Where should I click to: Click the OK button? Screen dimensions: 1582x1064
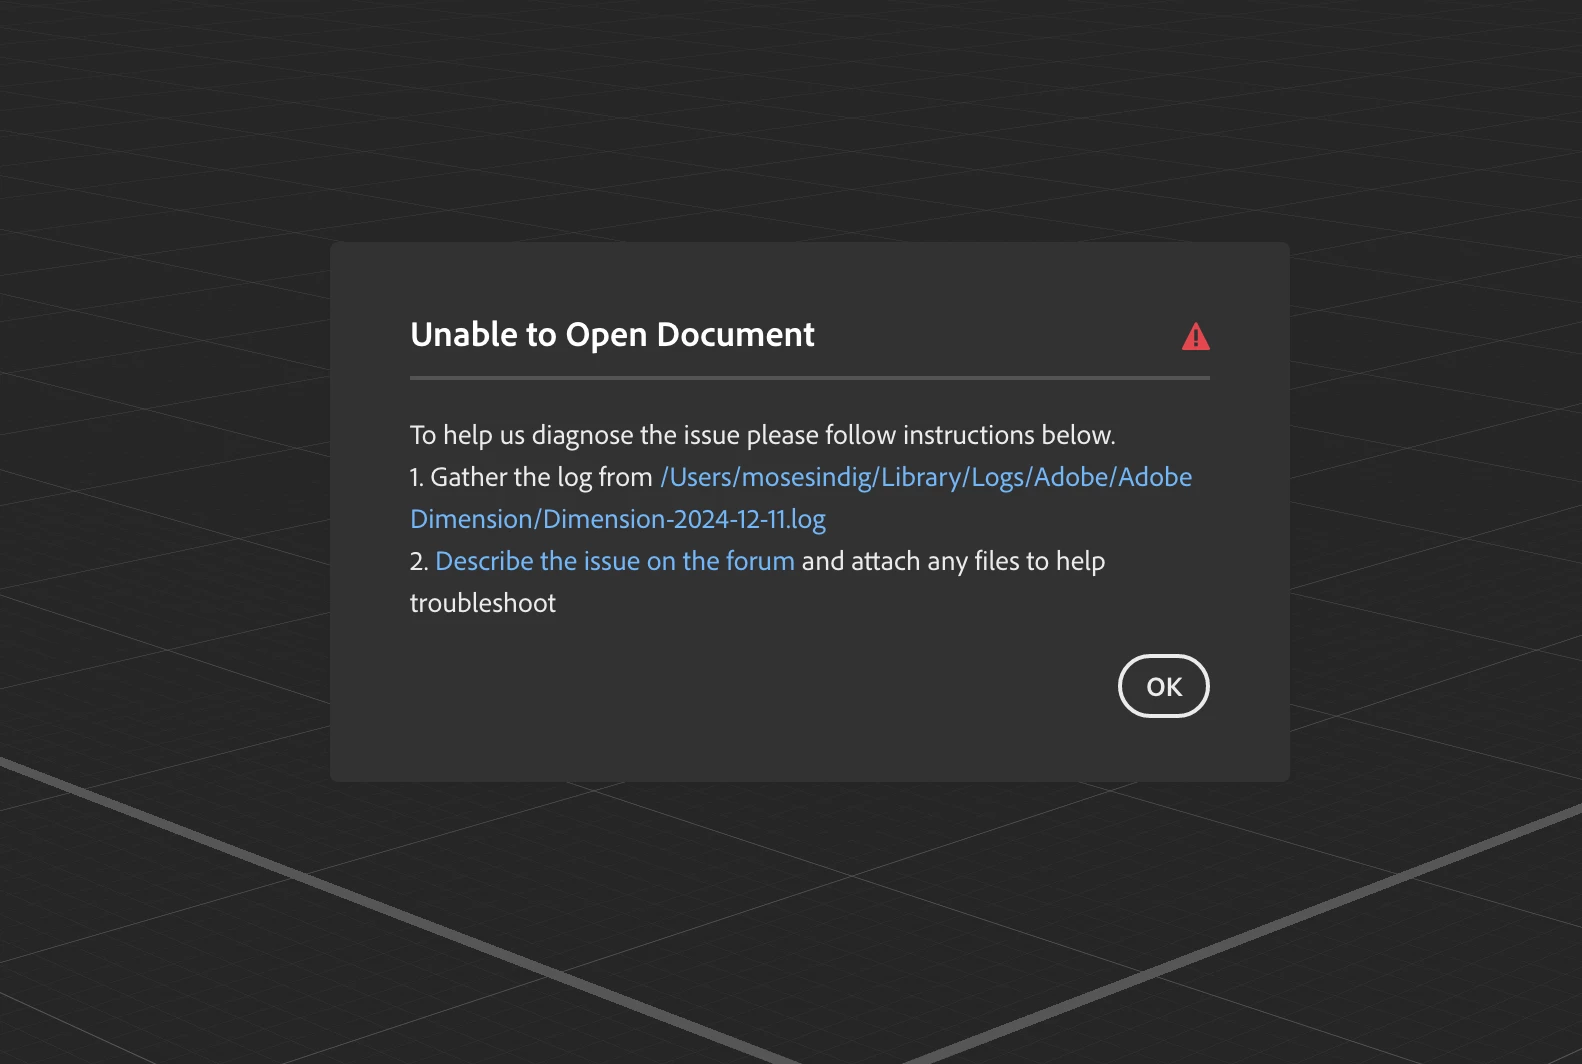click(1163, 686)
